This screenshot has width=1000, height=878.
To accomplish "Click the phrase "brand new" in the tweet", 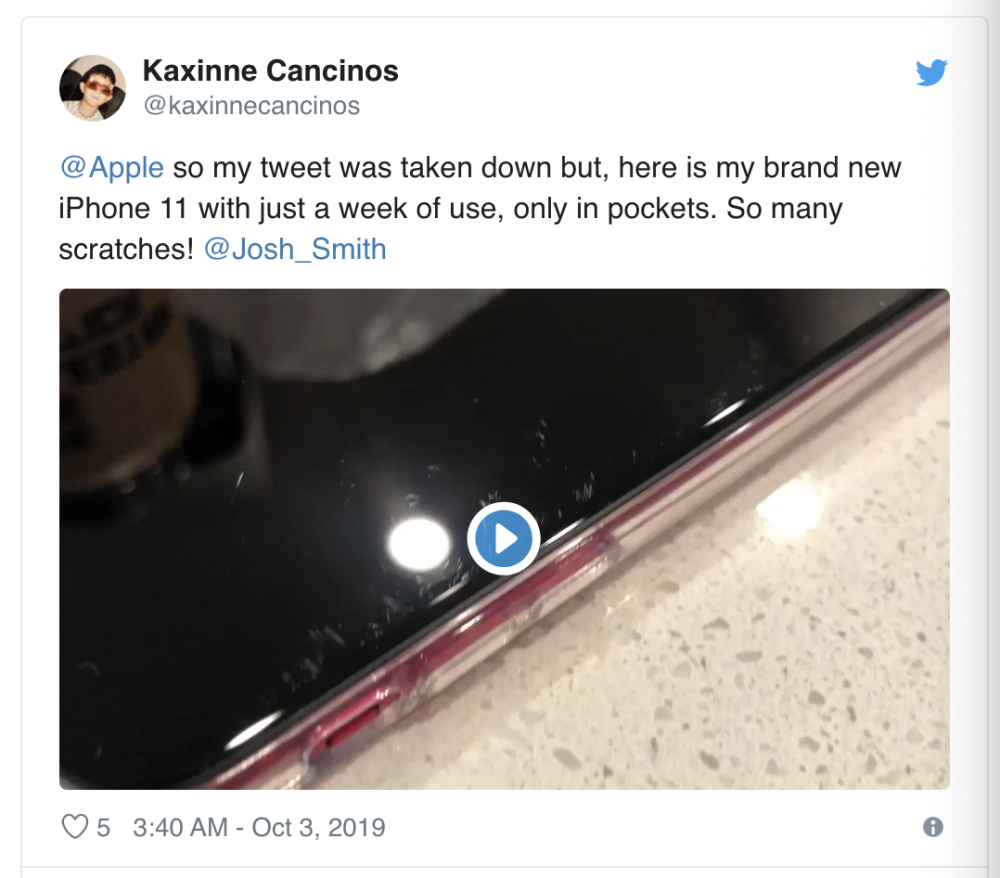I will click(832, 168).
